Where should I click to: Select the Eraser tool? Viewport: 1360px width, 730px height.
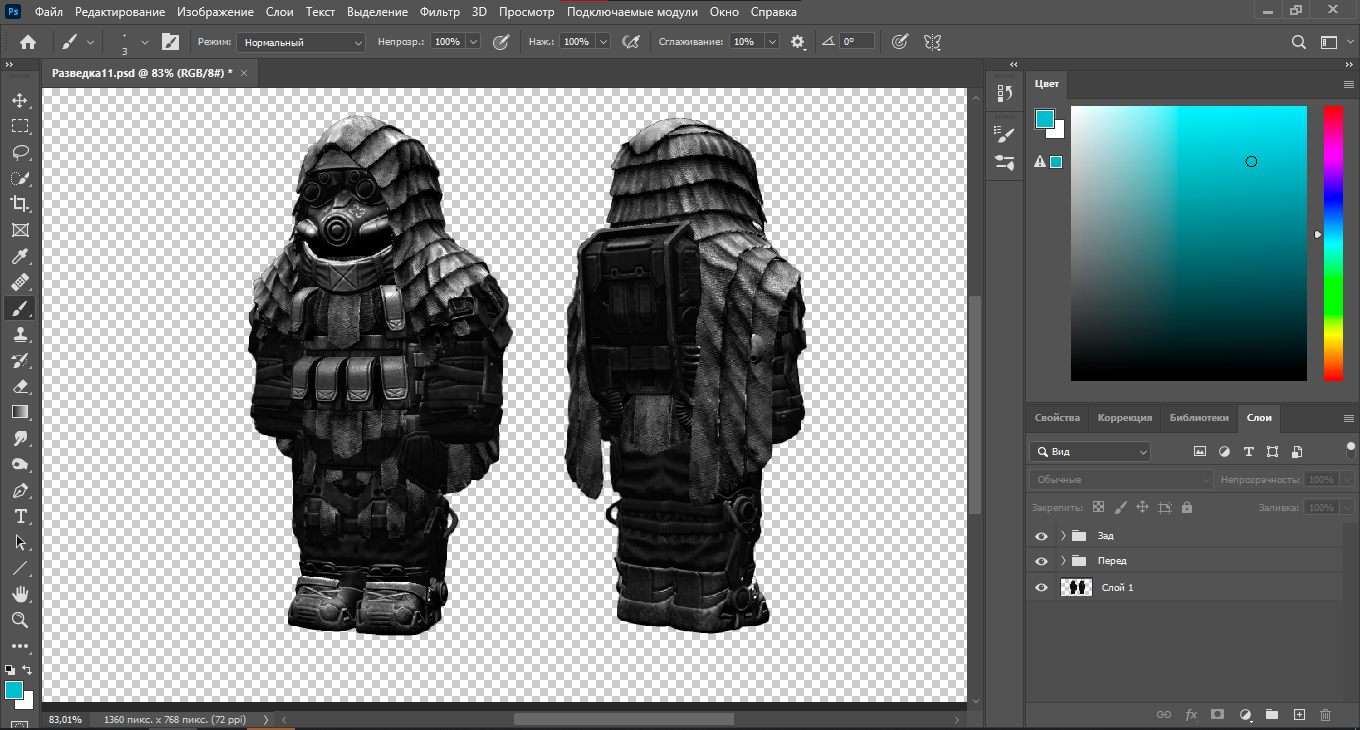[19, 386]
